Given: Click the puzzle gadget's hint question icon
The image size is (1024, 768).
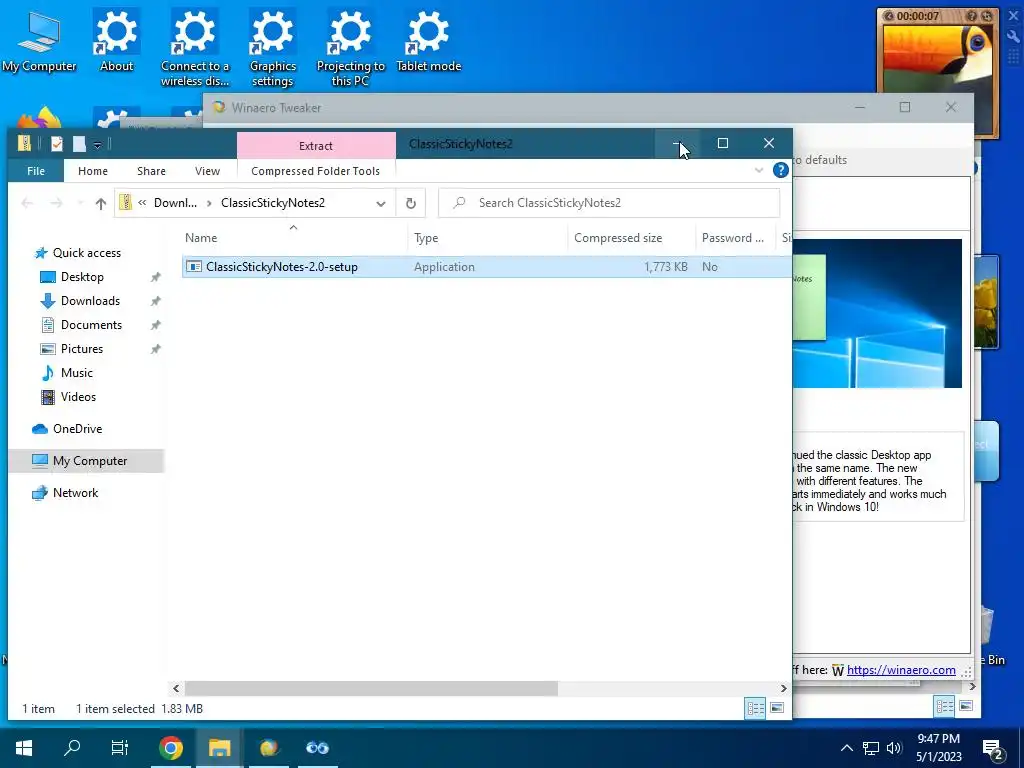Looking at the screenshot, I should point(972,16).
